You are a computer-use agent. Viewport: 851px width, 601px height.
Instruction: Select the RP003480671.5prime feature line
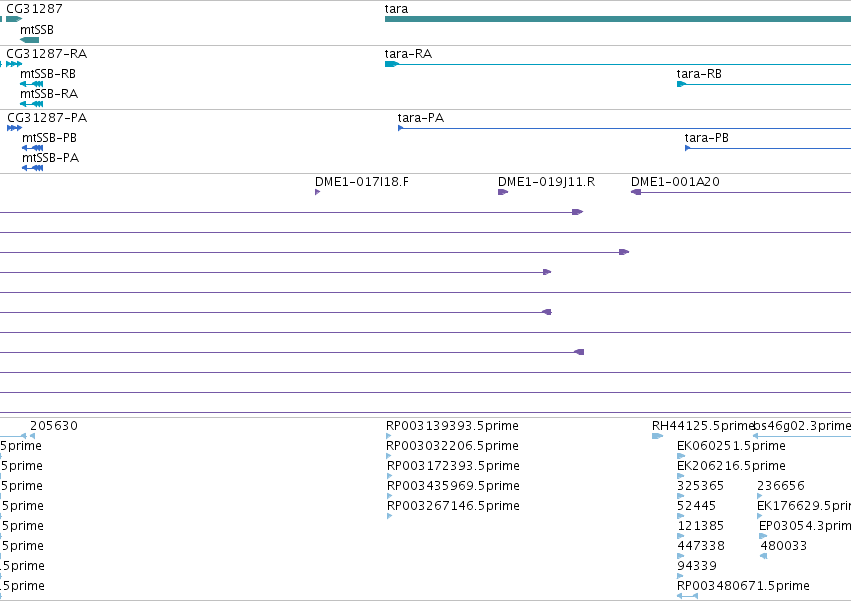pyautogui.click(x=687, y=596)
